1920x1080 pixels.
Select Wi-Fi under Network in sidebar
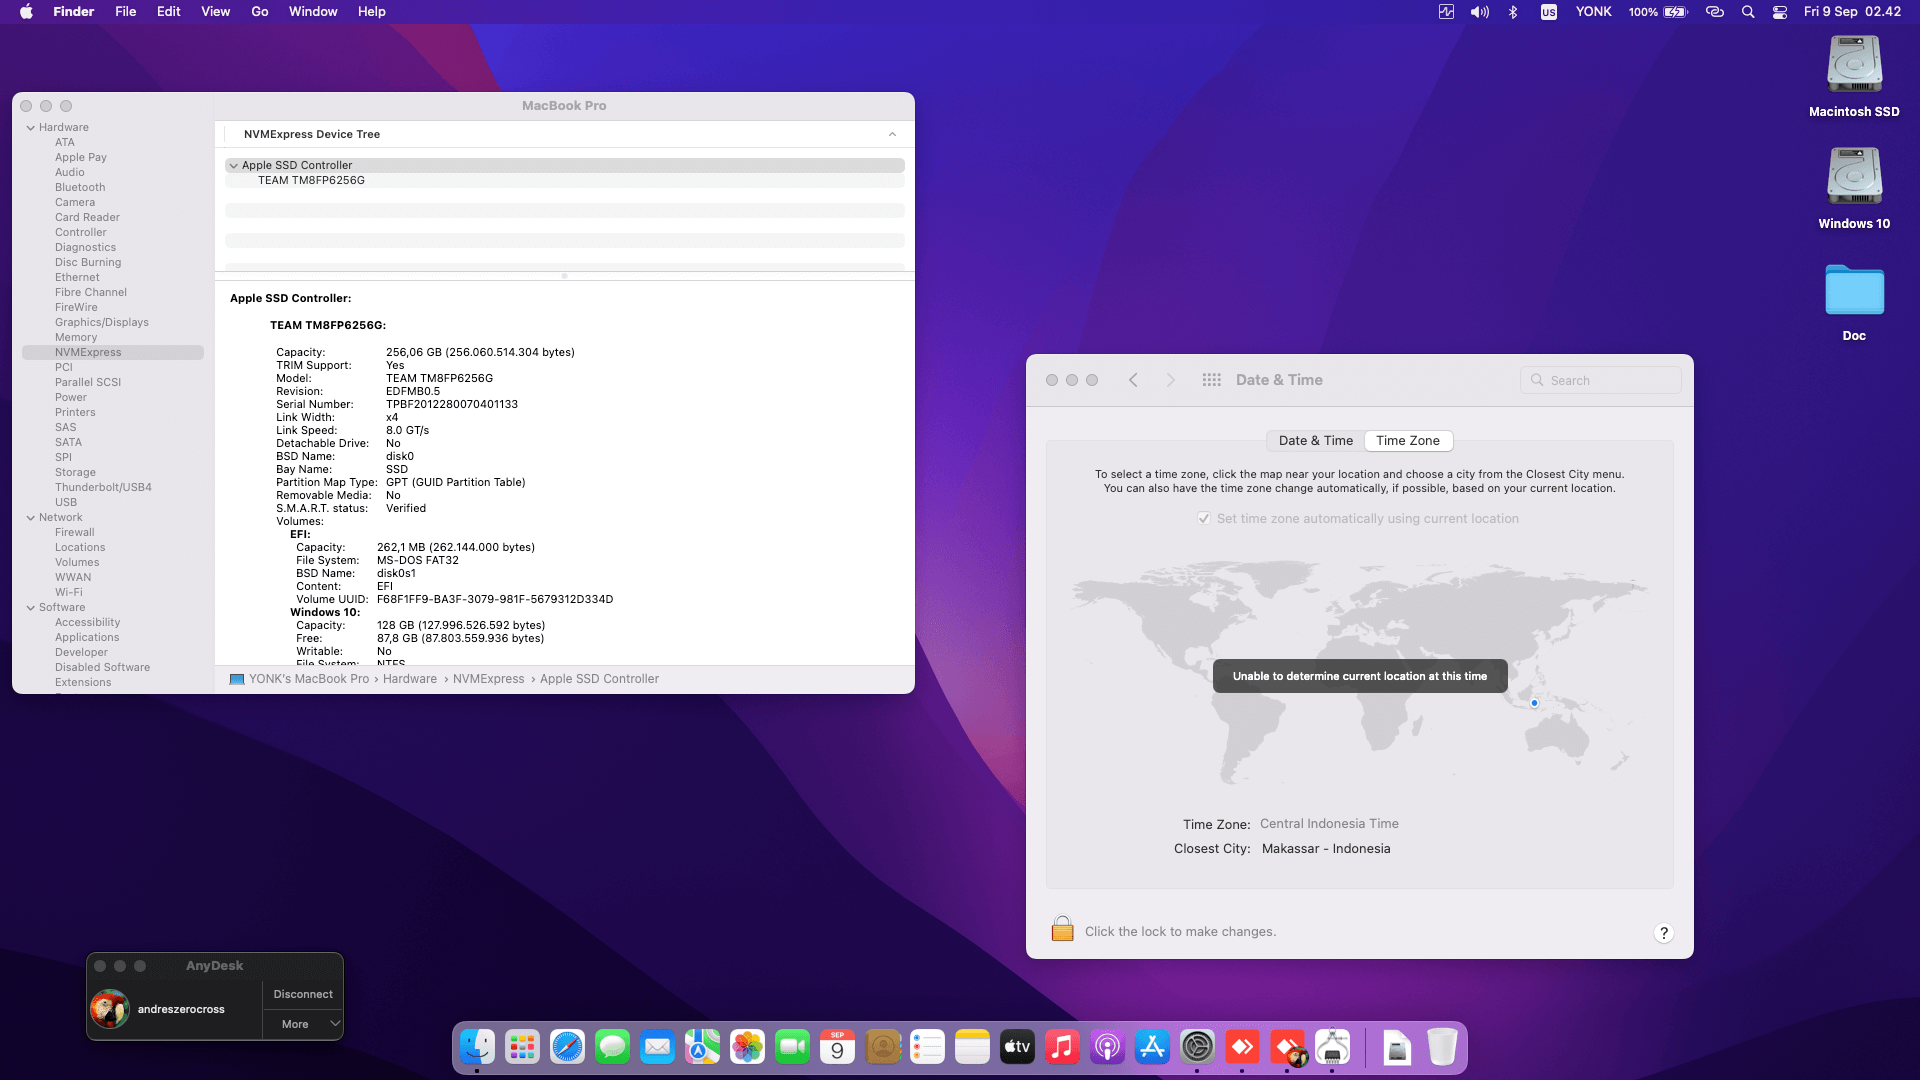coord(69,593)
